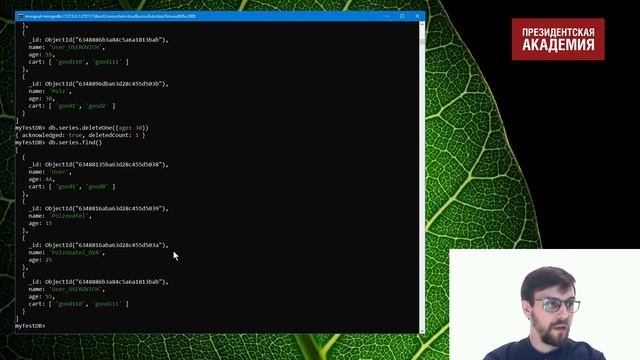Click the age: 15 line

click(x=40, y=223)
